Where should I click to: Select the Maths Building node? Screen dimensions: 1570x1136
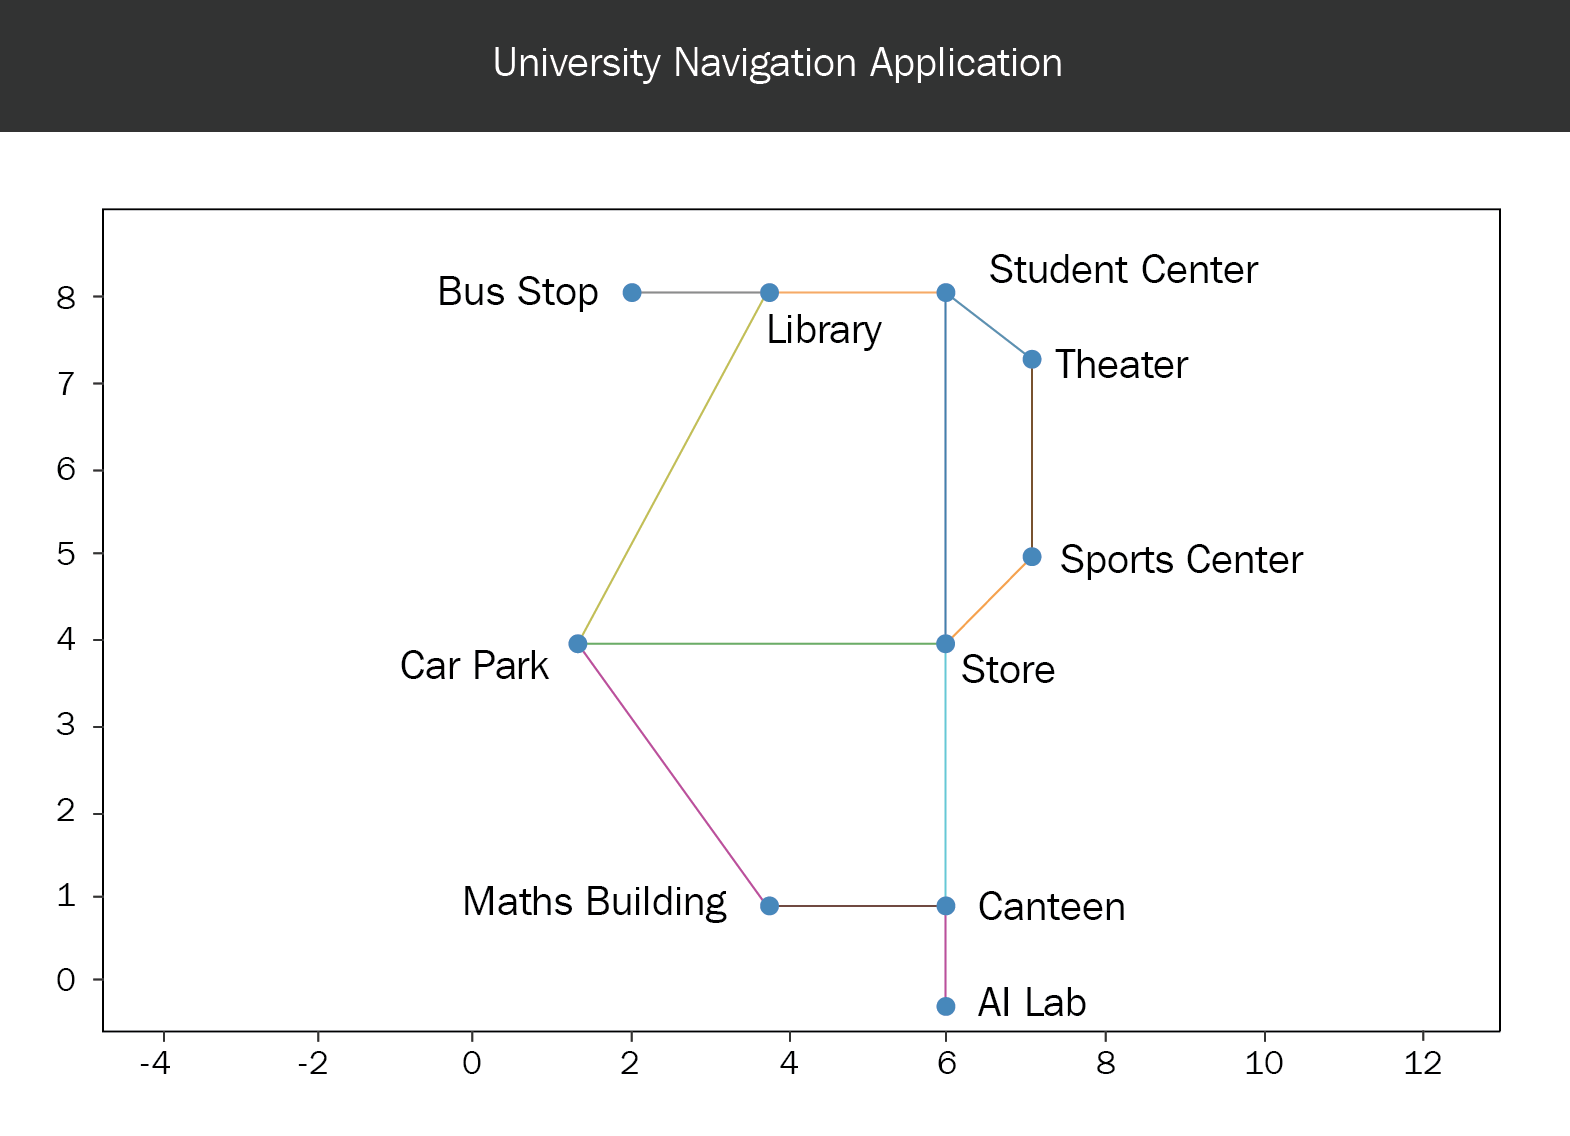pos(769,906)
